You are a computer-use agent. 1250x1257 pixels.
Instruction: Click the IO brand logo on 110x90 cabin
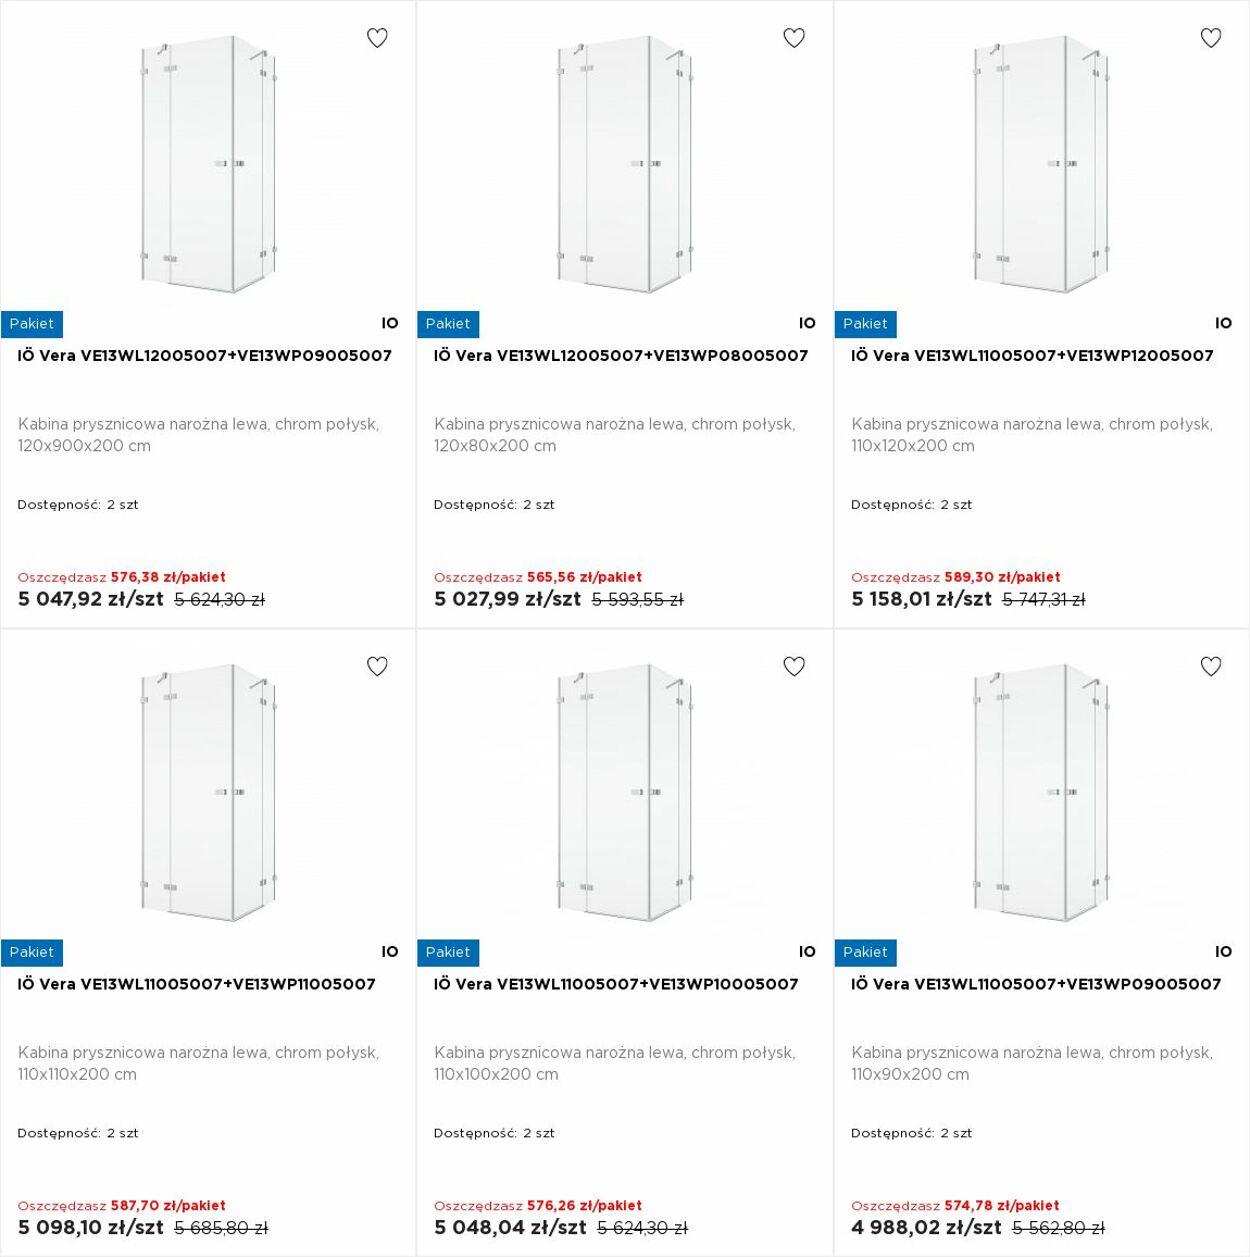coord(1224,952)
